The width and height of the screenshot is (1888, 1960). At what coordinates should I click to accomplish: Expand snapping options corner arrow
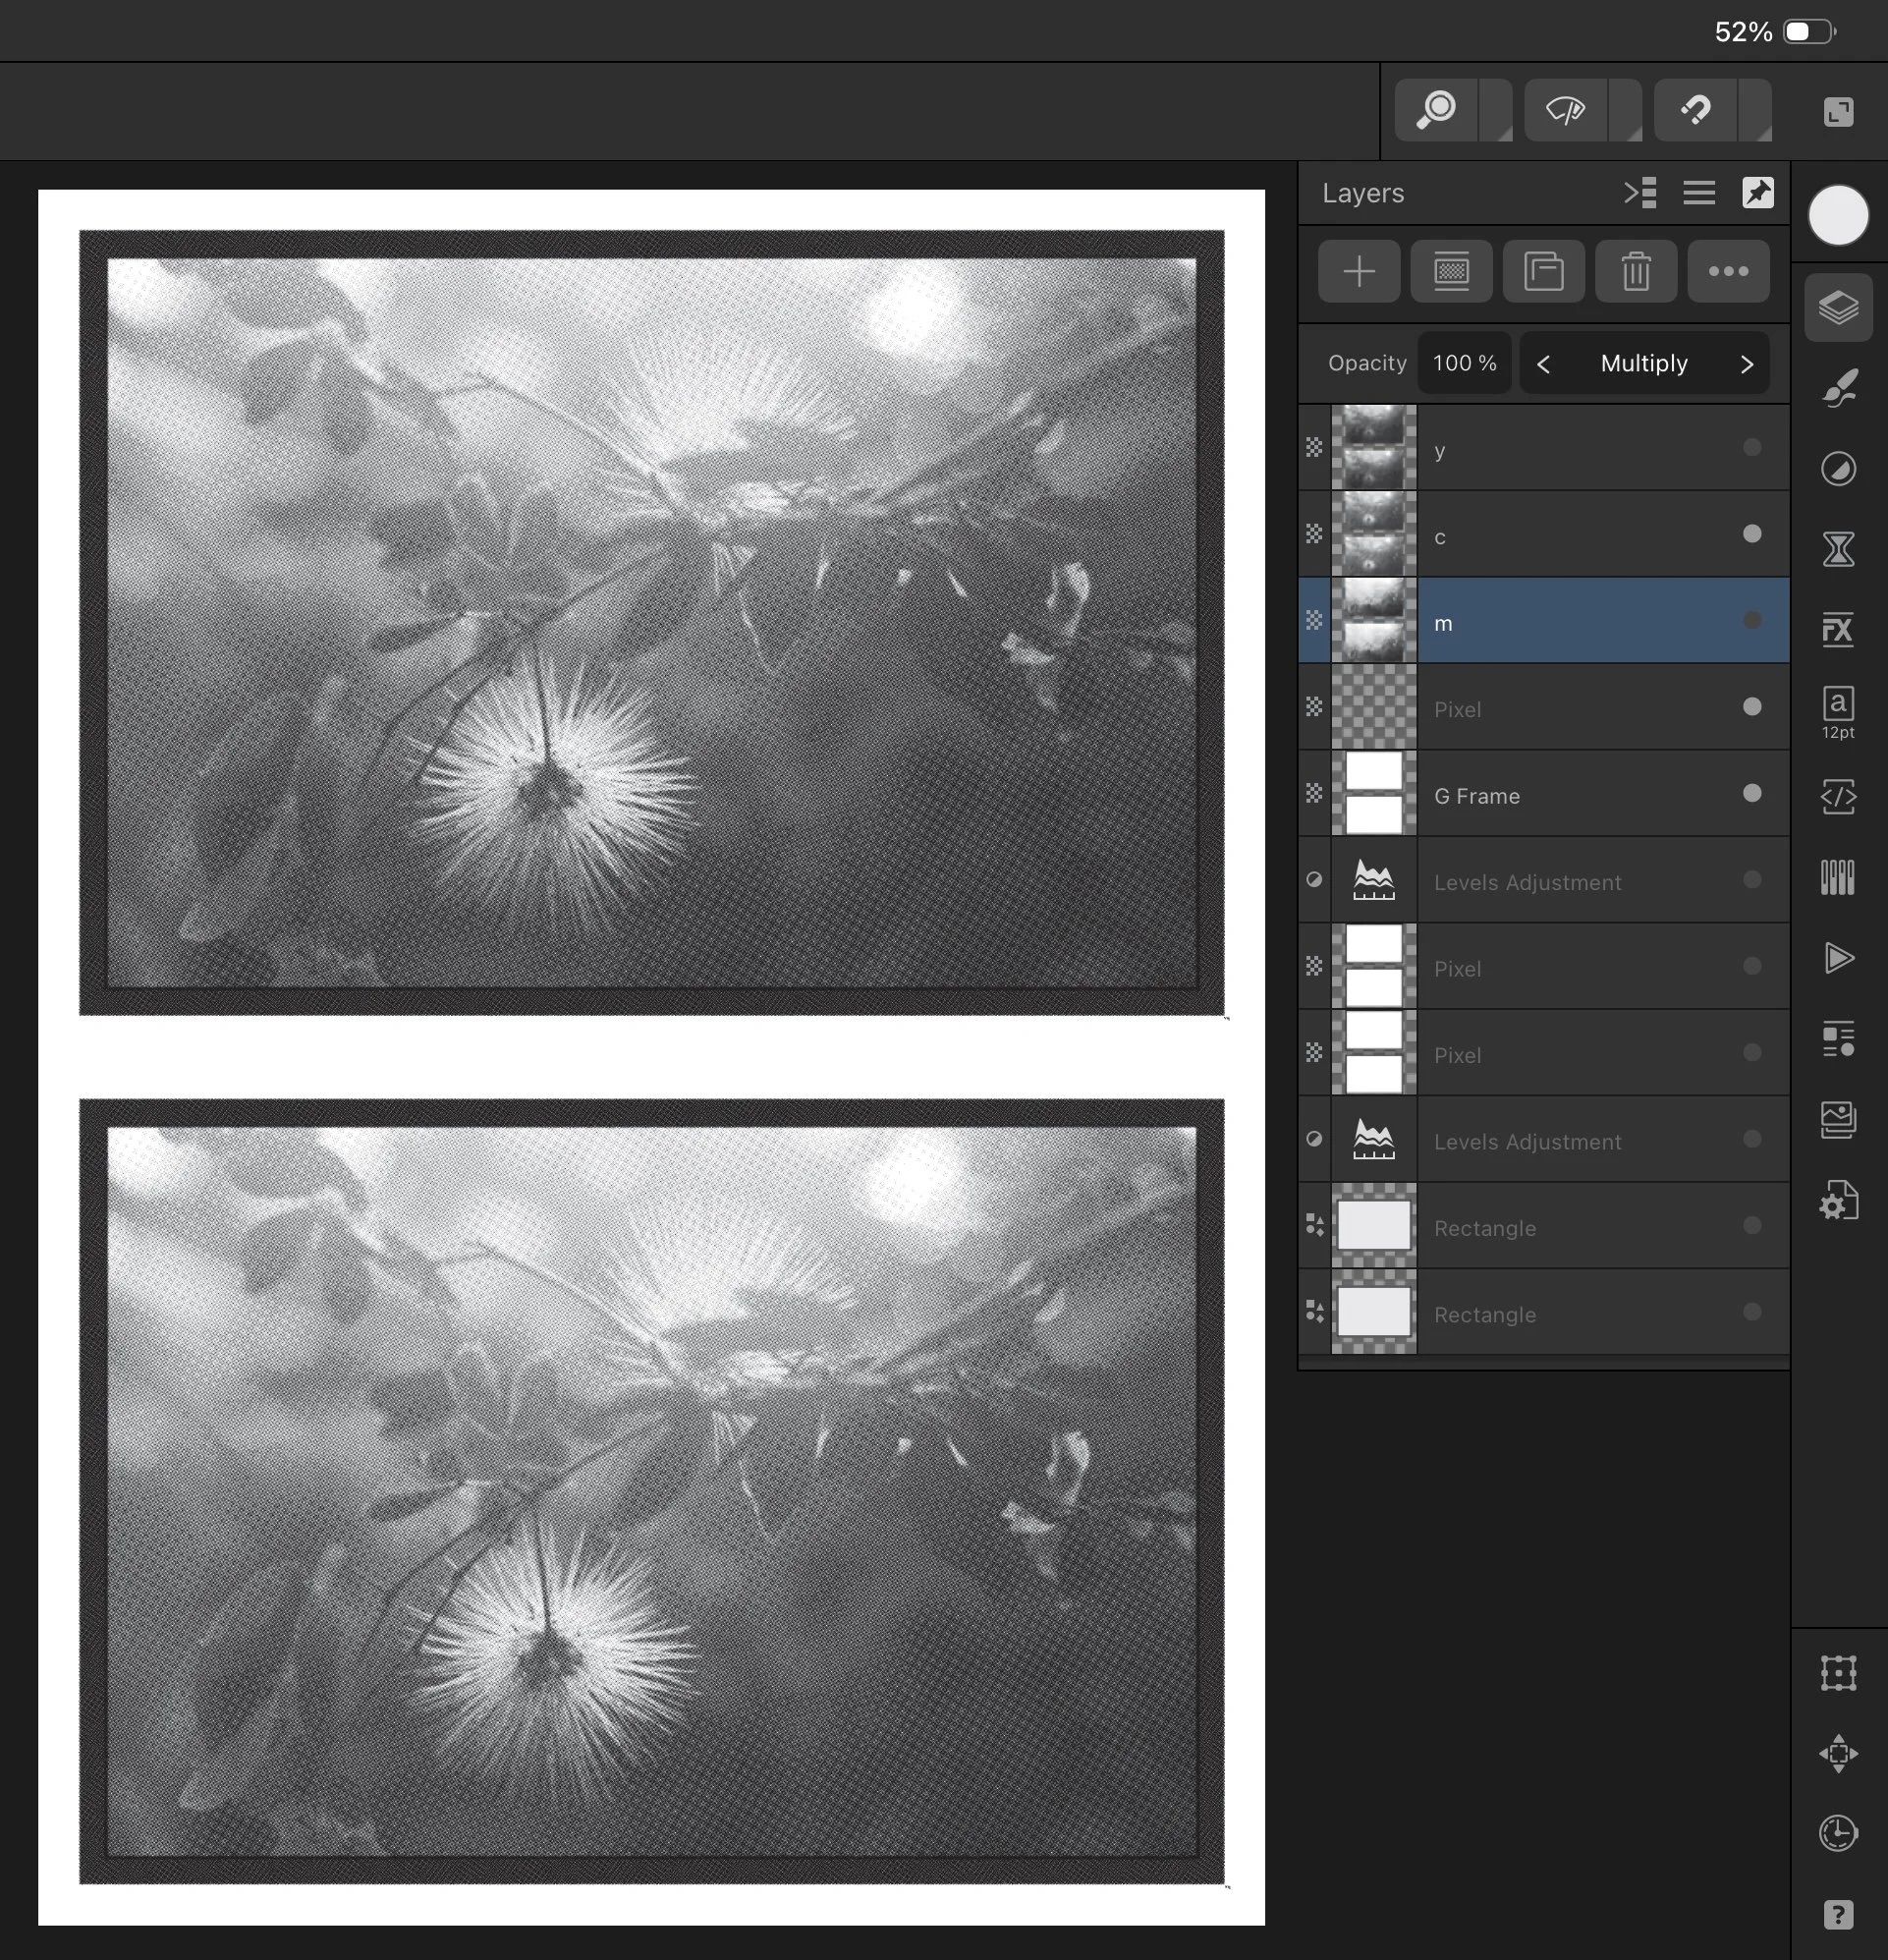1756,110
